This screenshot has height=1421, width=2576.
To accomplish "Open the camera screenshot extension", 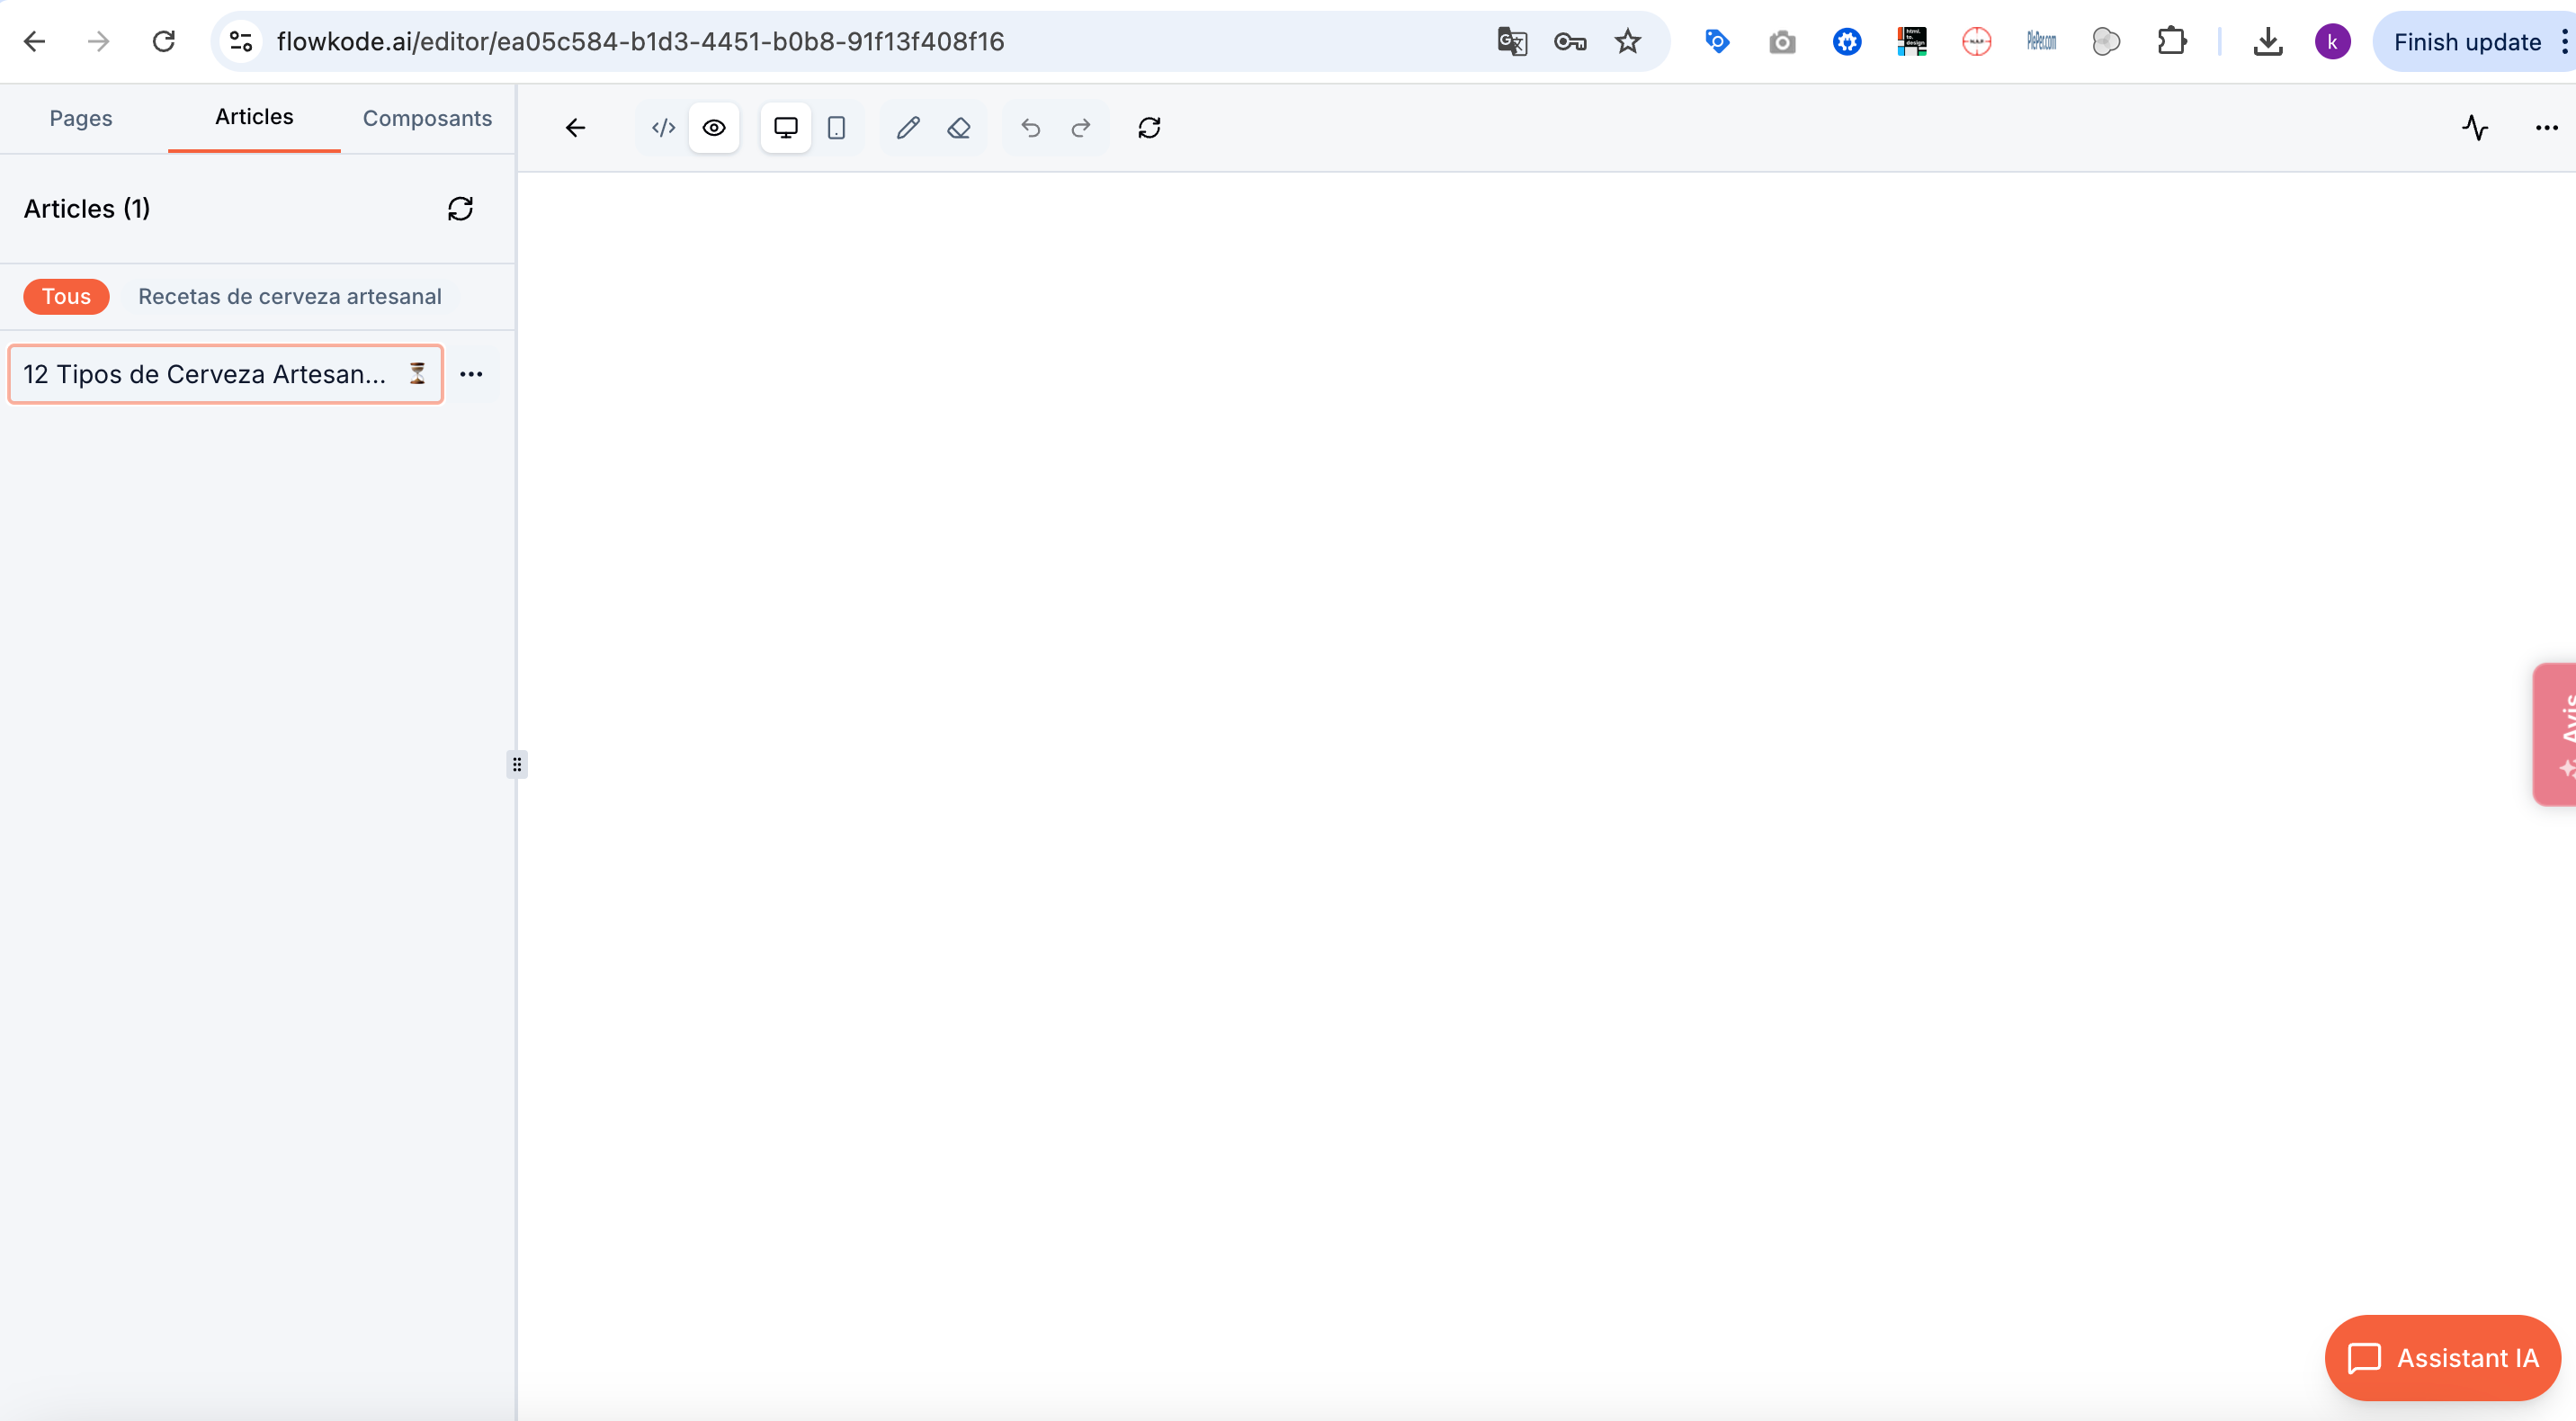I will coord(1782,42).
